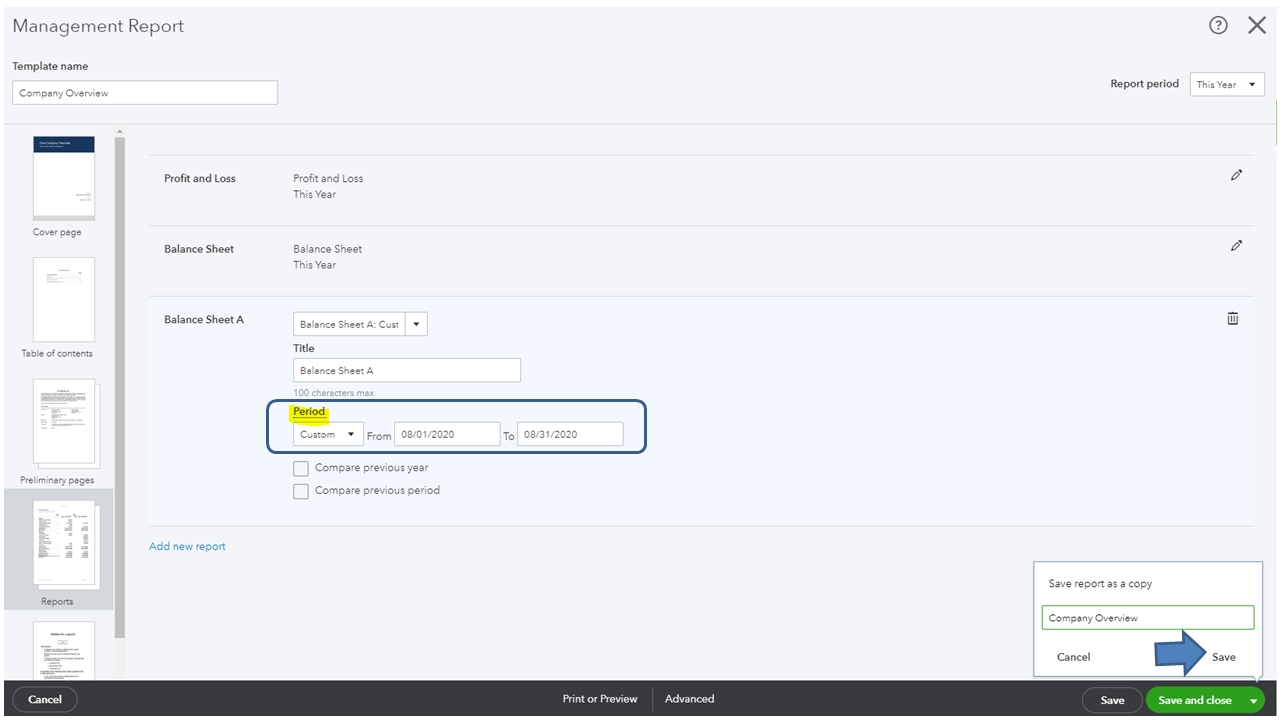
Task: Delete Balance Sheet A with trash icon
Action: click(1232, 318)
